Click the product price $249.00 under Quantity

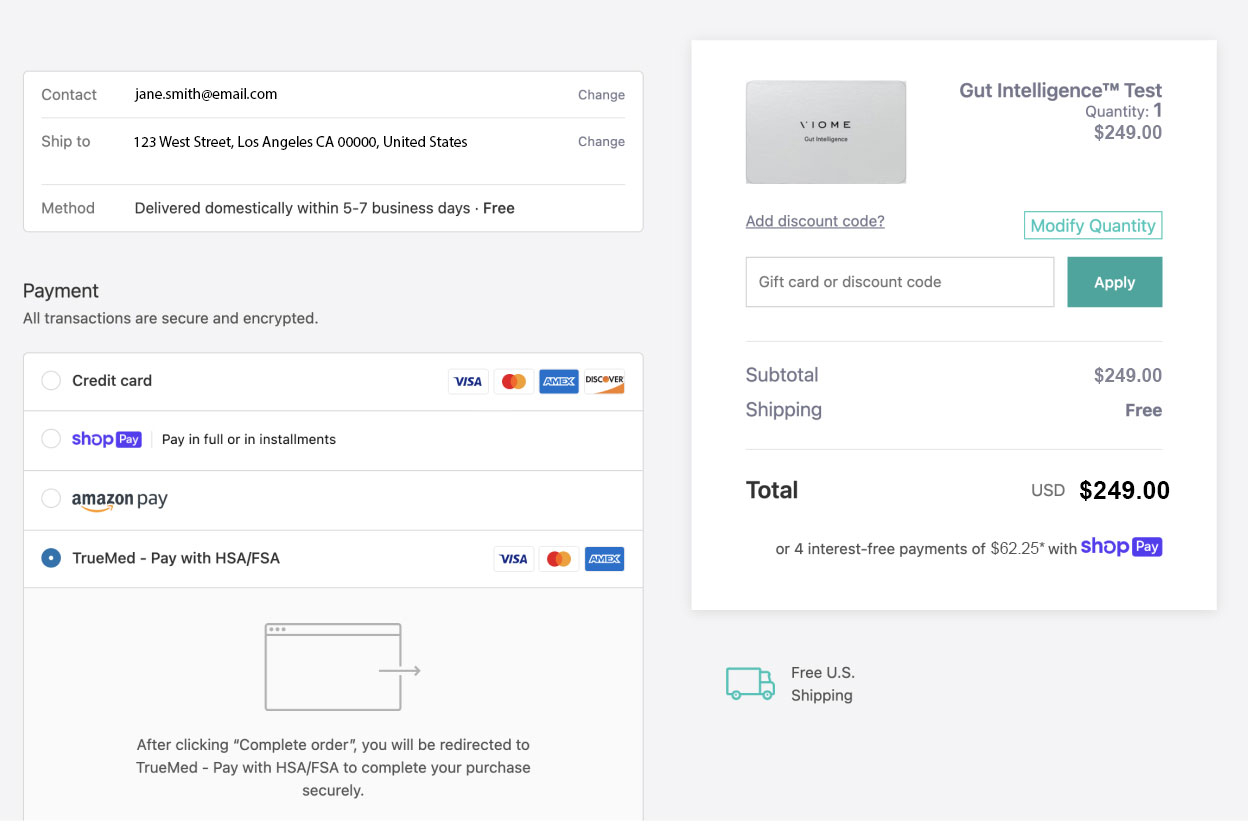[x=1128, y=133]
